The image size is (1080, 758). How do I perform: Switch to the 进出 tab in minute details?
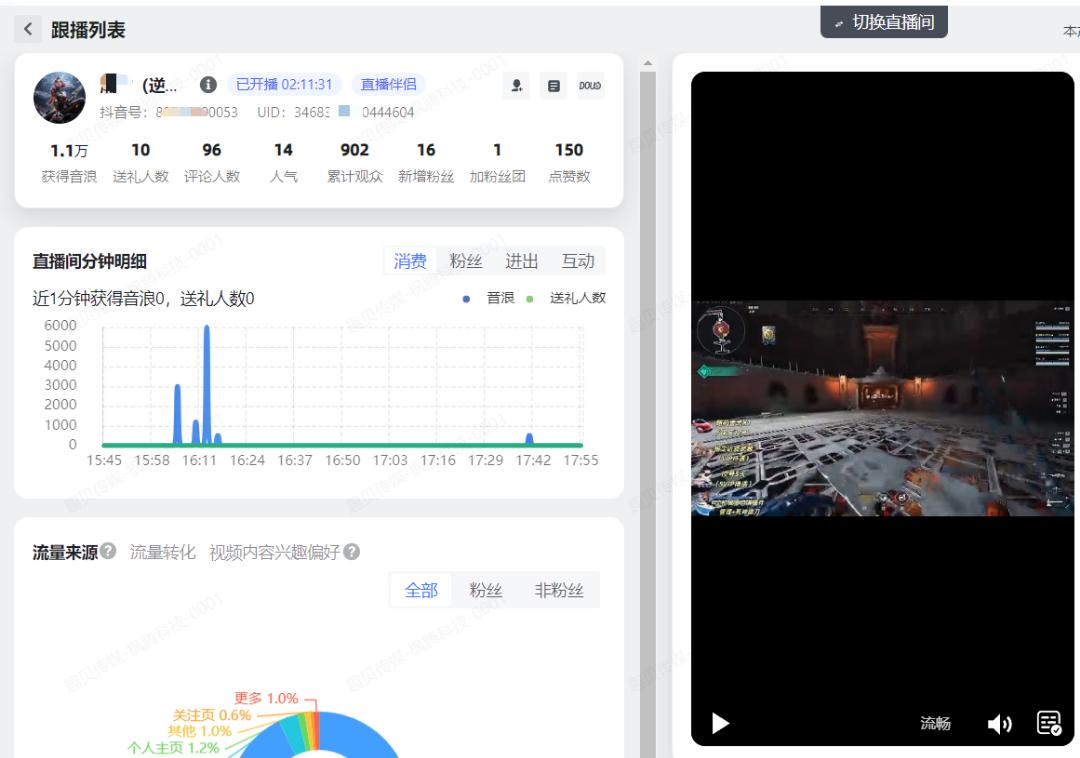(521, 261)
